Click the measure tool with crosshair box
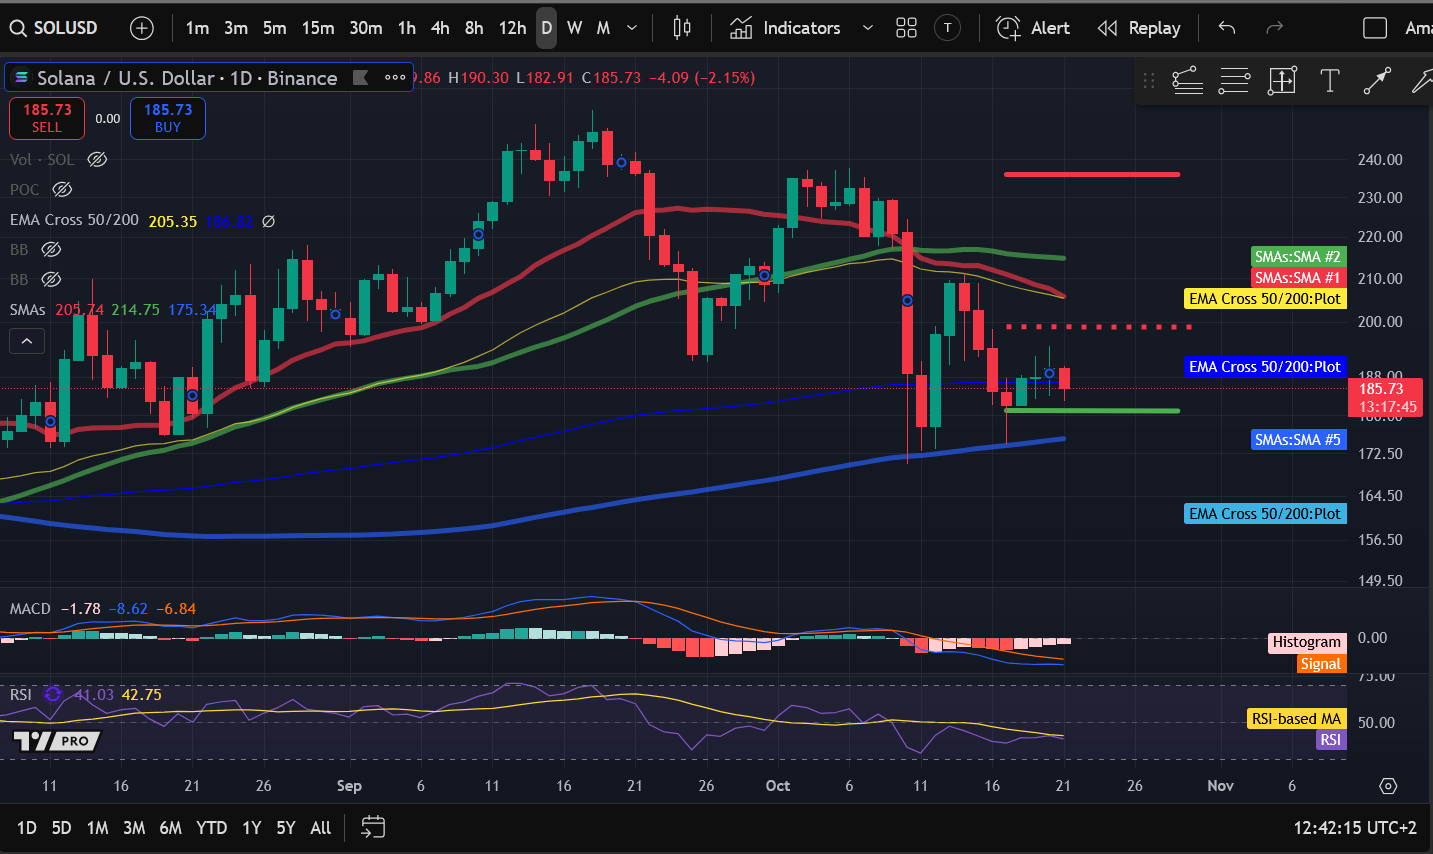The height and width of the screenshot is (854, 1433). click(1281, 81)
